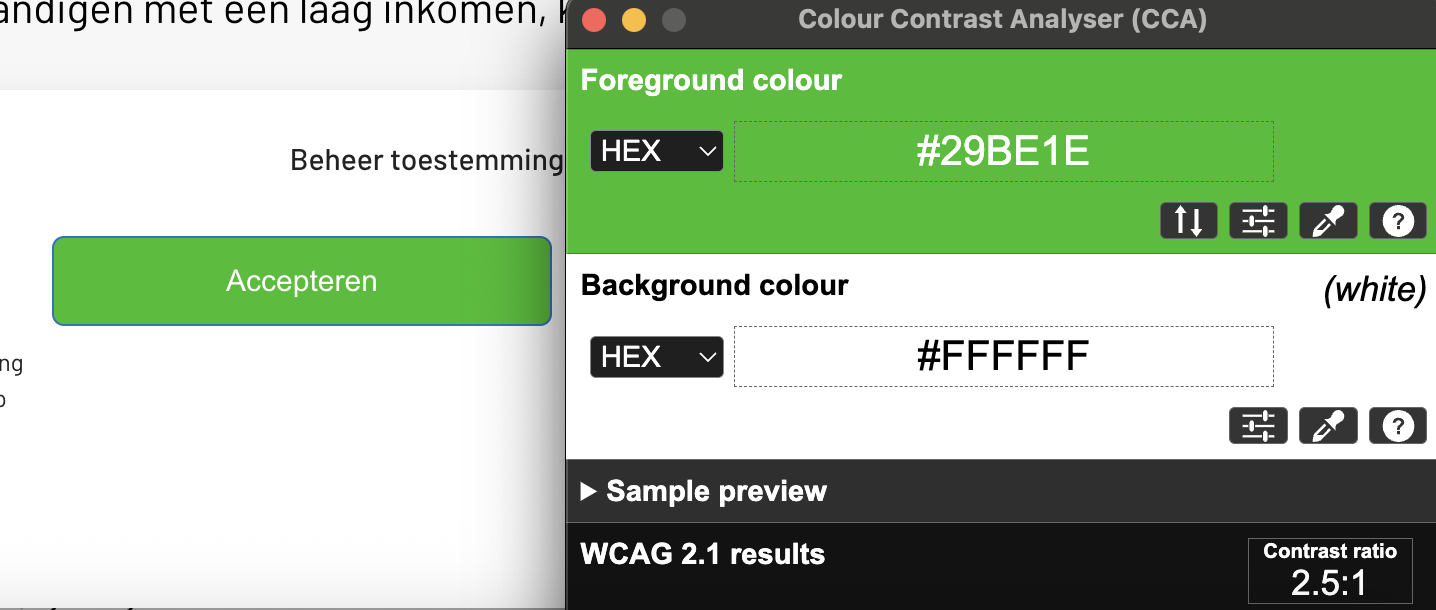The height and width of the screenshot is (610, 1436).
Task: Click the green Accepteren button
Action: point(302,281)
